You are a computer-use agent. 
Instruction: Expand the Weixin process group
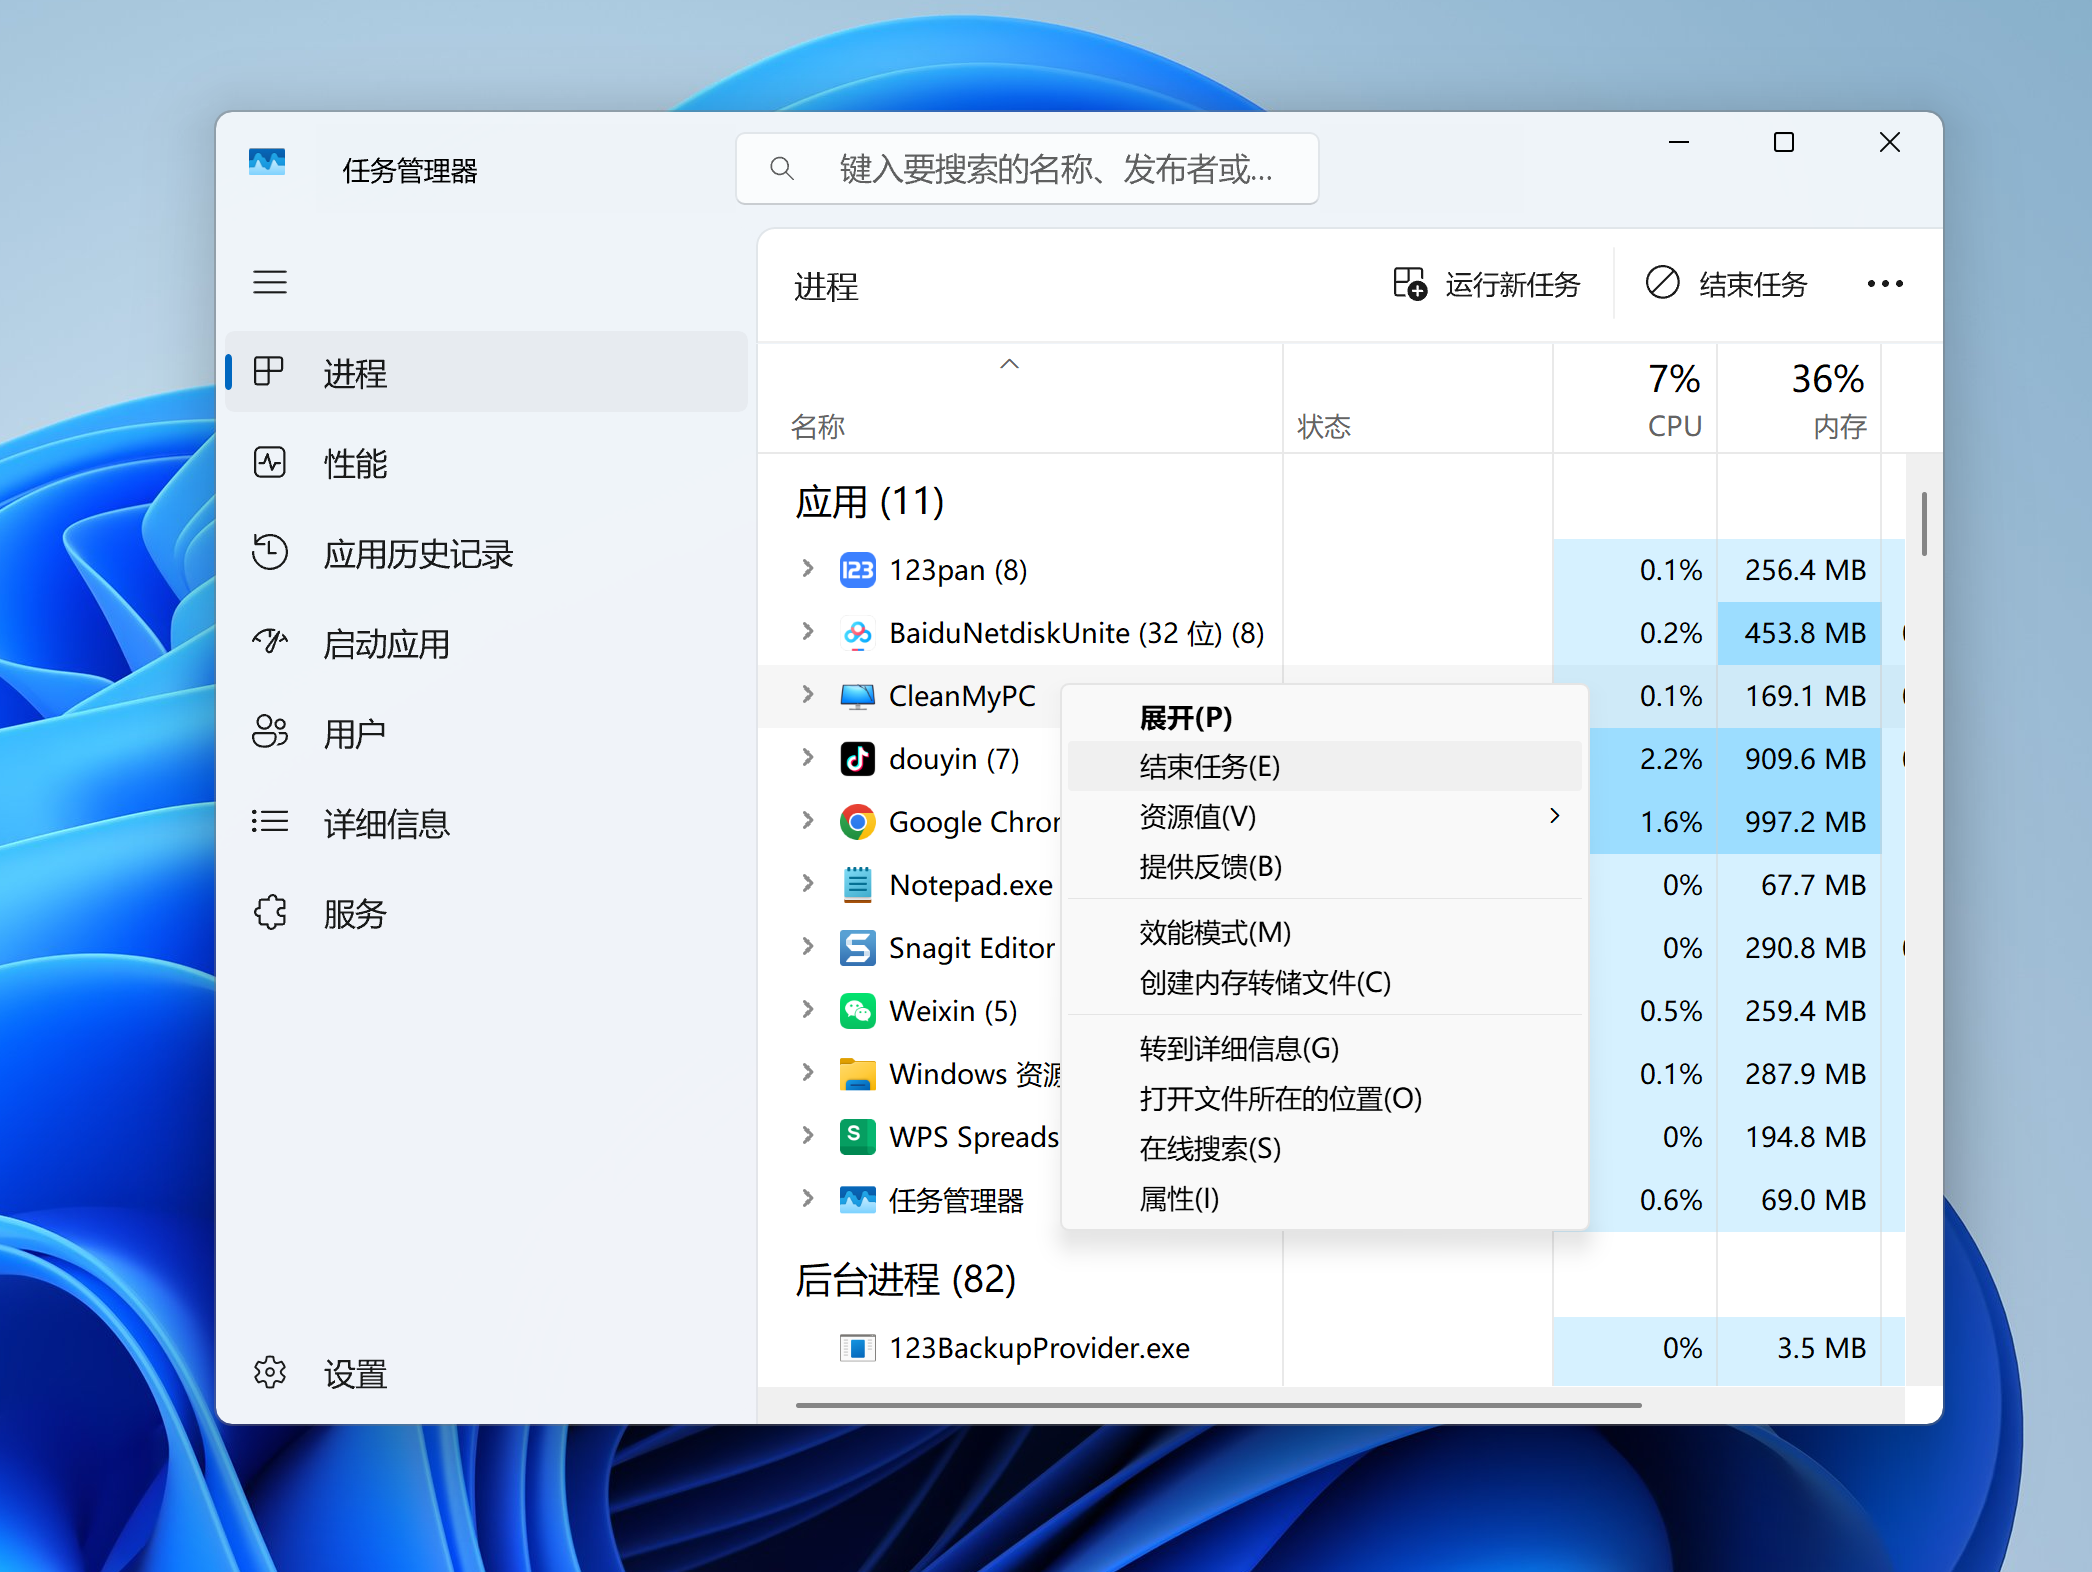[x=808, y=1010]
